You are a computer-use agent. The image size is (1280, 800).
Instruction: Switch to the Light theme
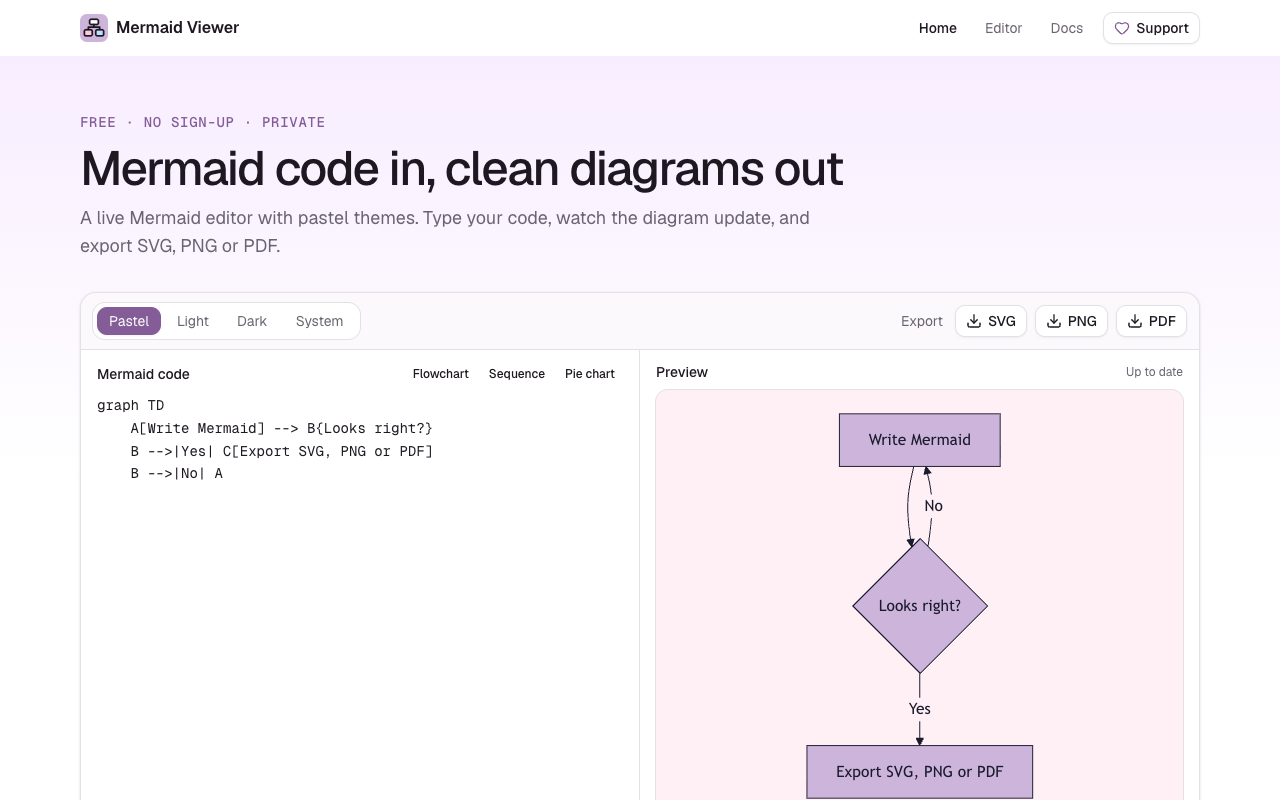(x=193, y=321)
